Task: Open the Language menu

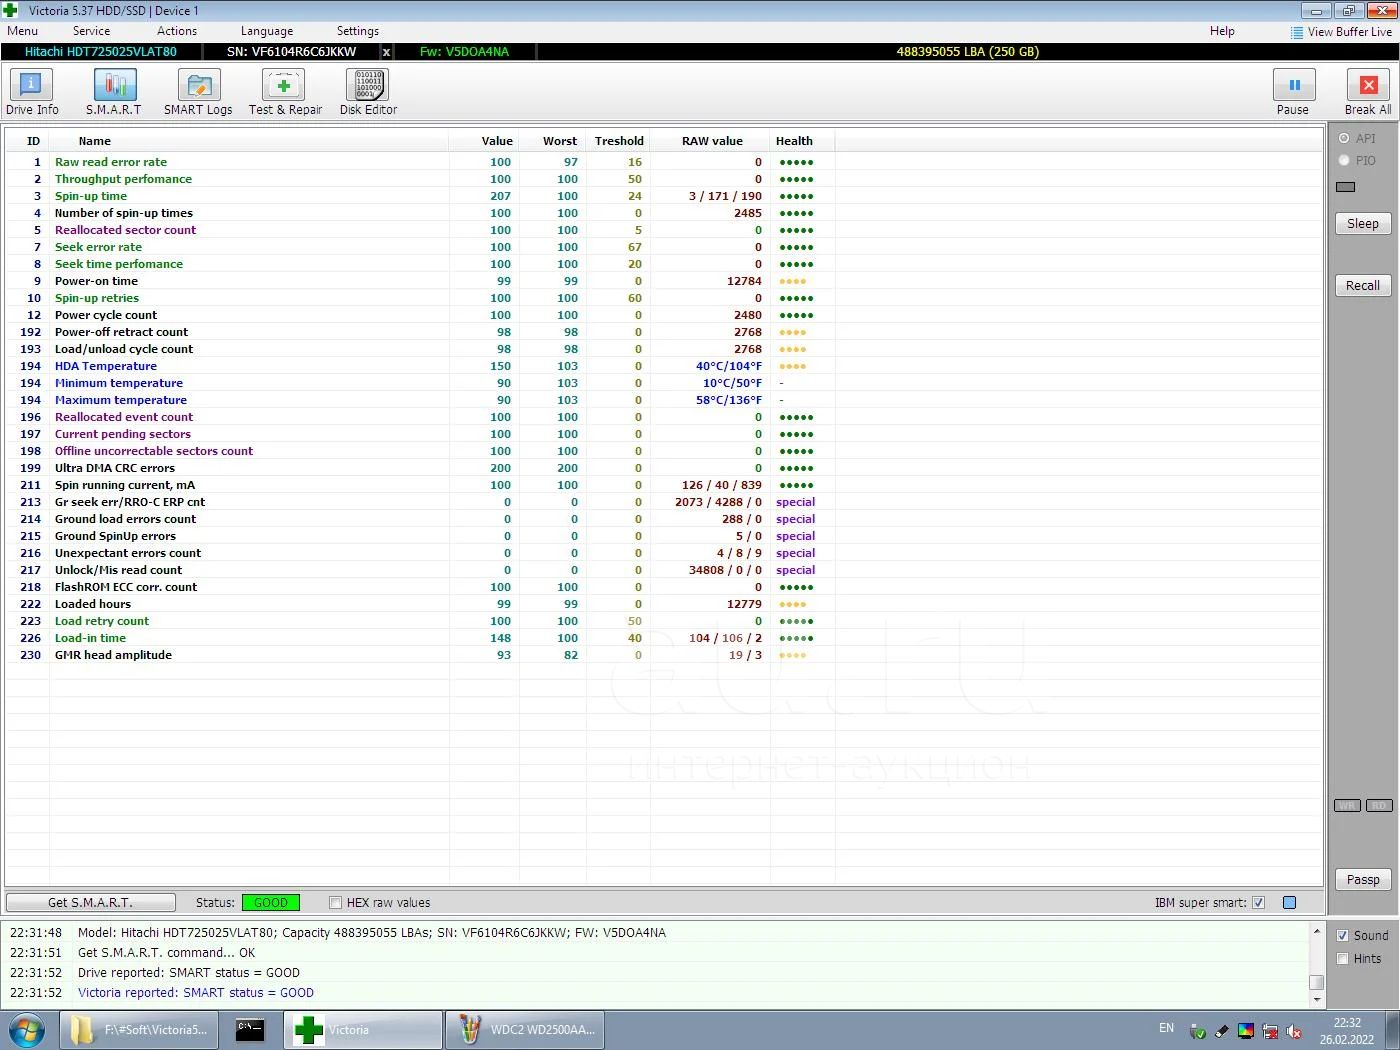Action: 267,31
